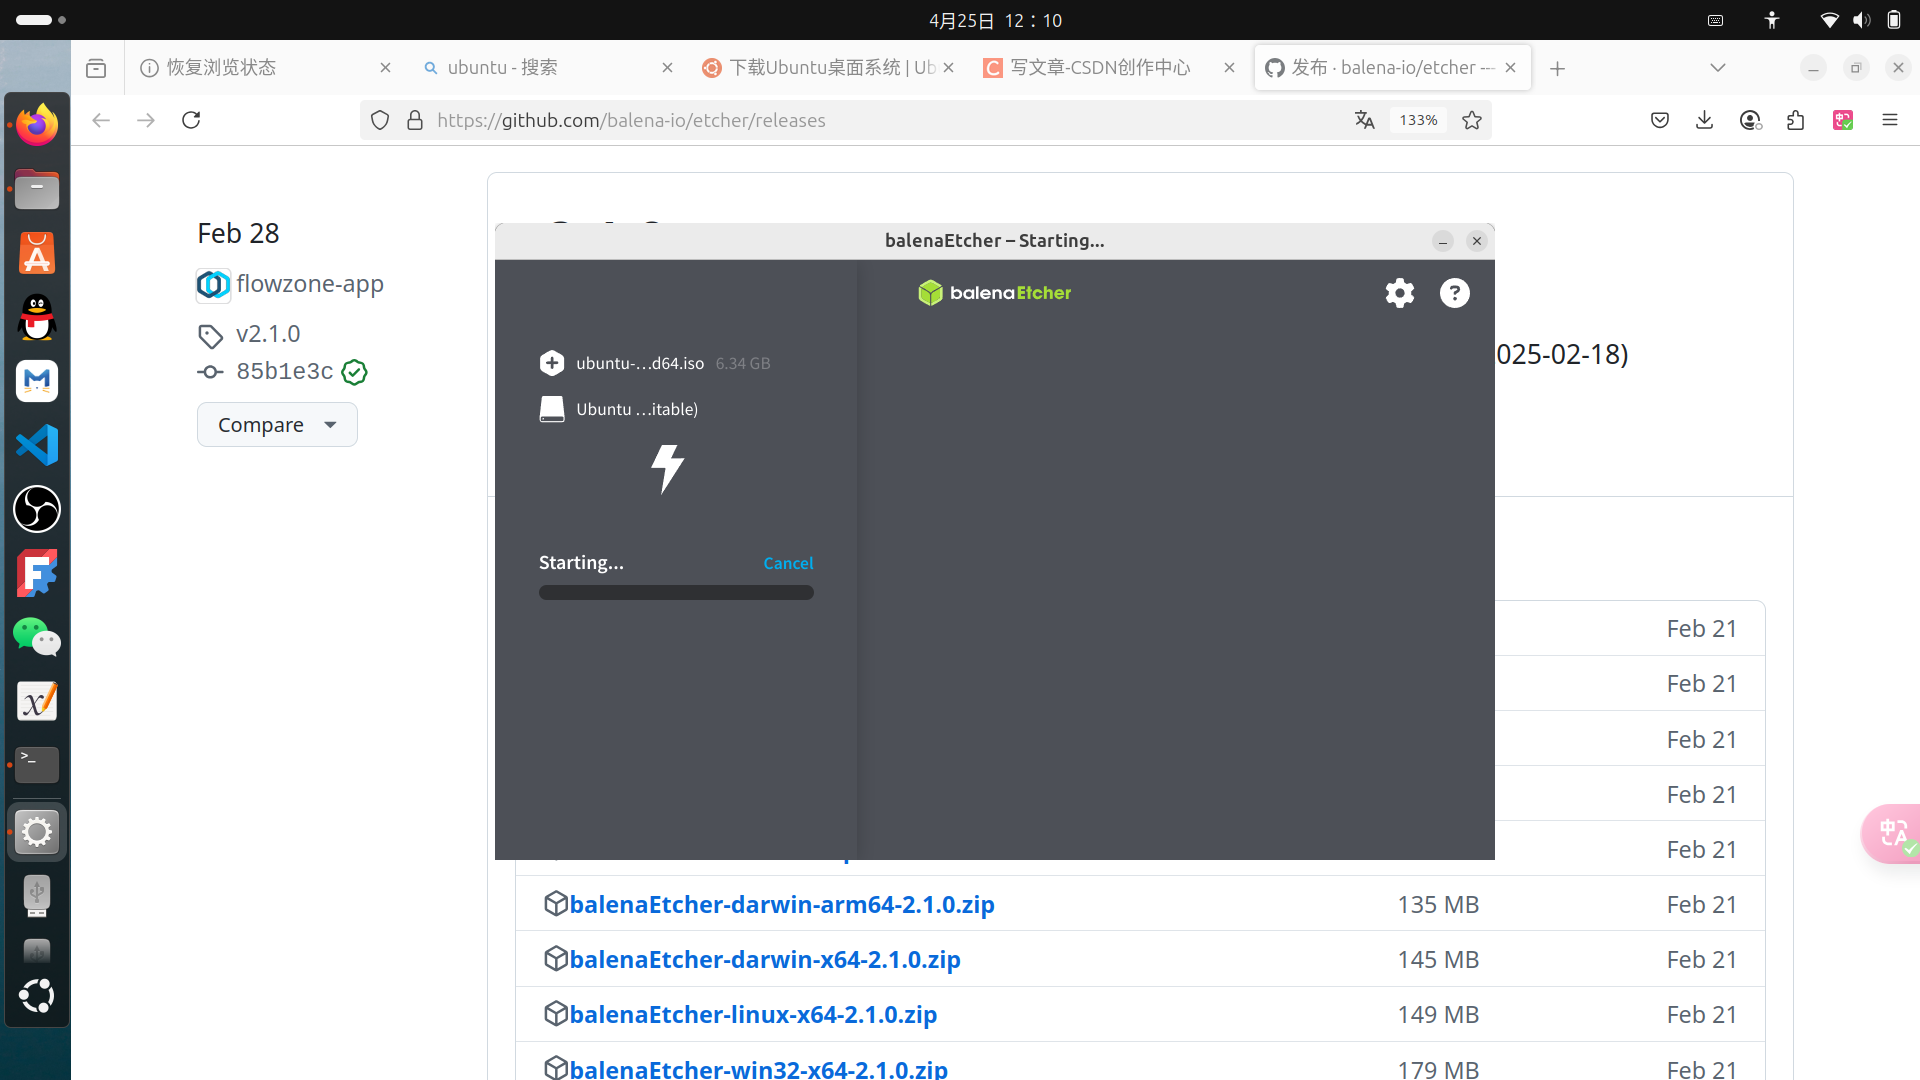1920x1080 pixels.
Task: Expand the Compare dropdown
Action: (x=277, y=425)
